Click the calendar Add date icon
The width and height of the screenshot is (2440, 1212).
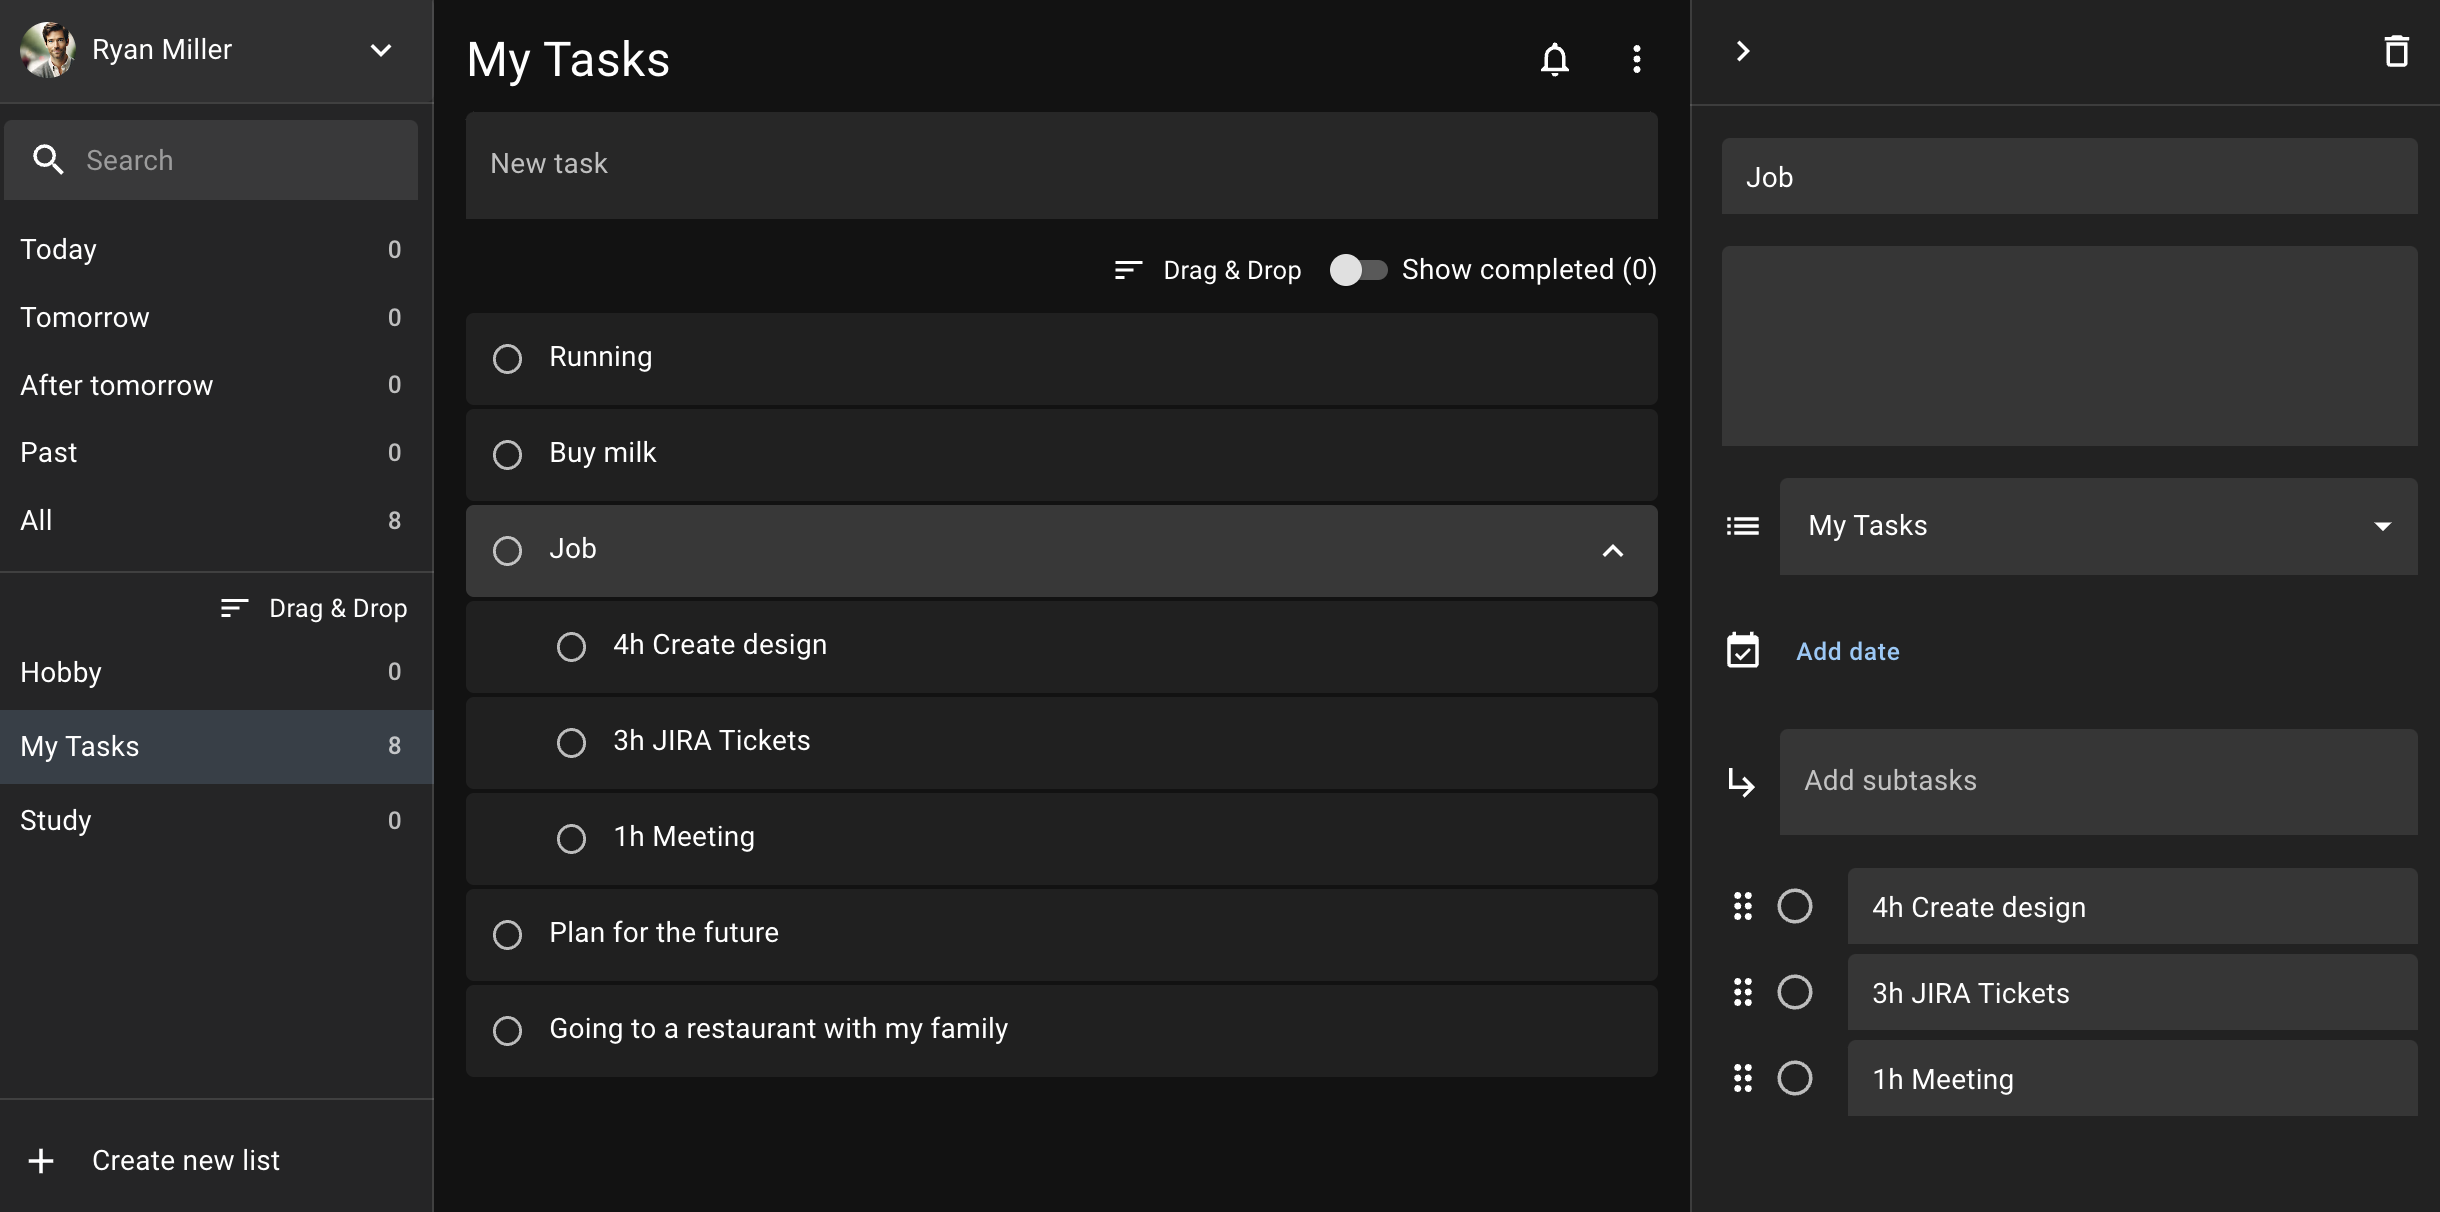click(x=1741, y=650)
